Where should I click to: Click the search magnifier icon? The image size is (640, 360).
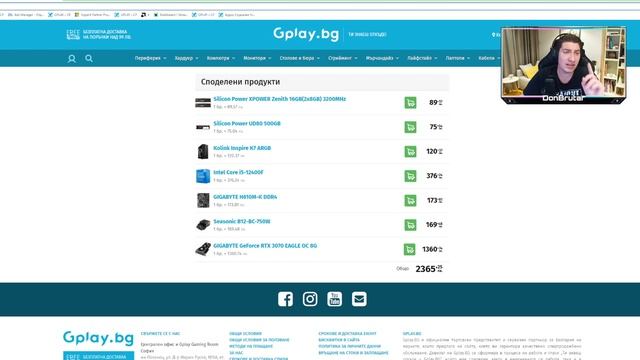(x=89, y=58)
